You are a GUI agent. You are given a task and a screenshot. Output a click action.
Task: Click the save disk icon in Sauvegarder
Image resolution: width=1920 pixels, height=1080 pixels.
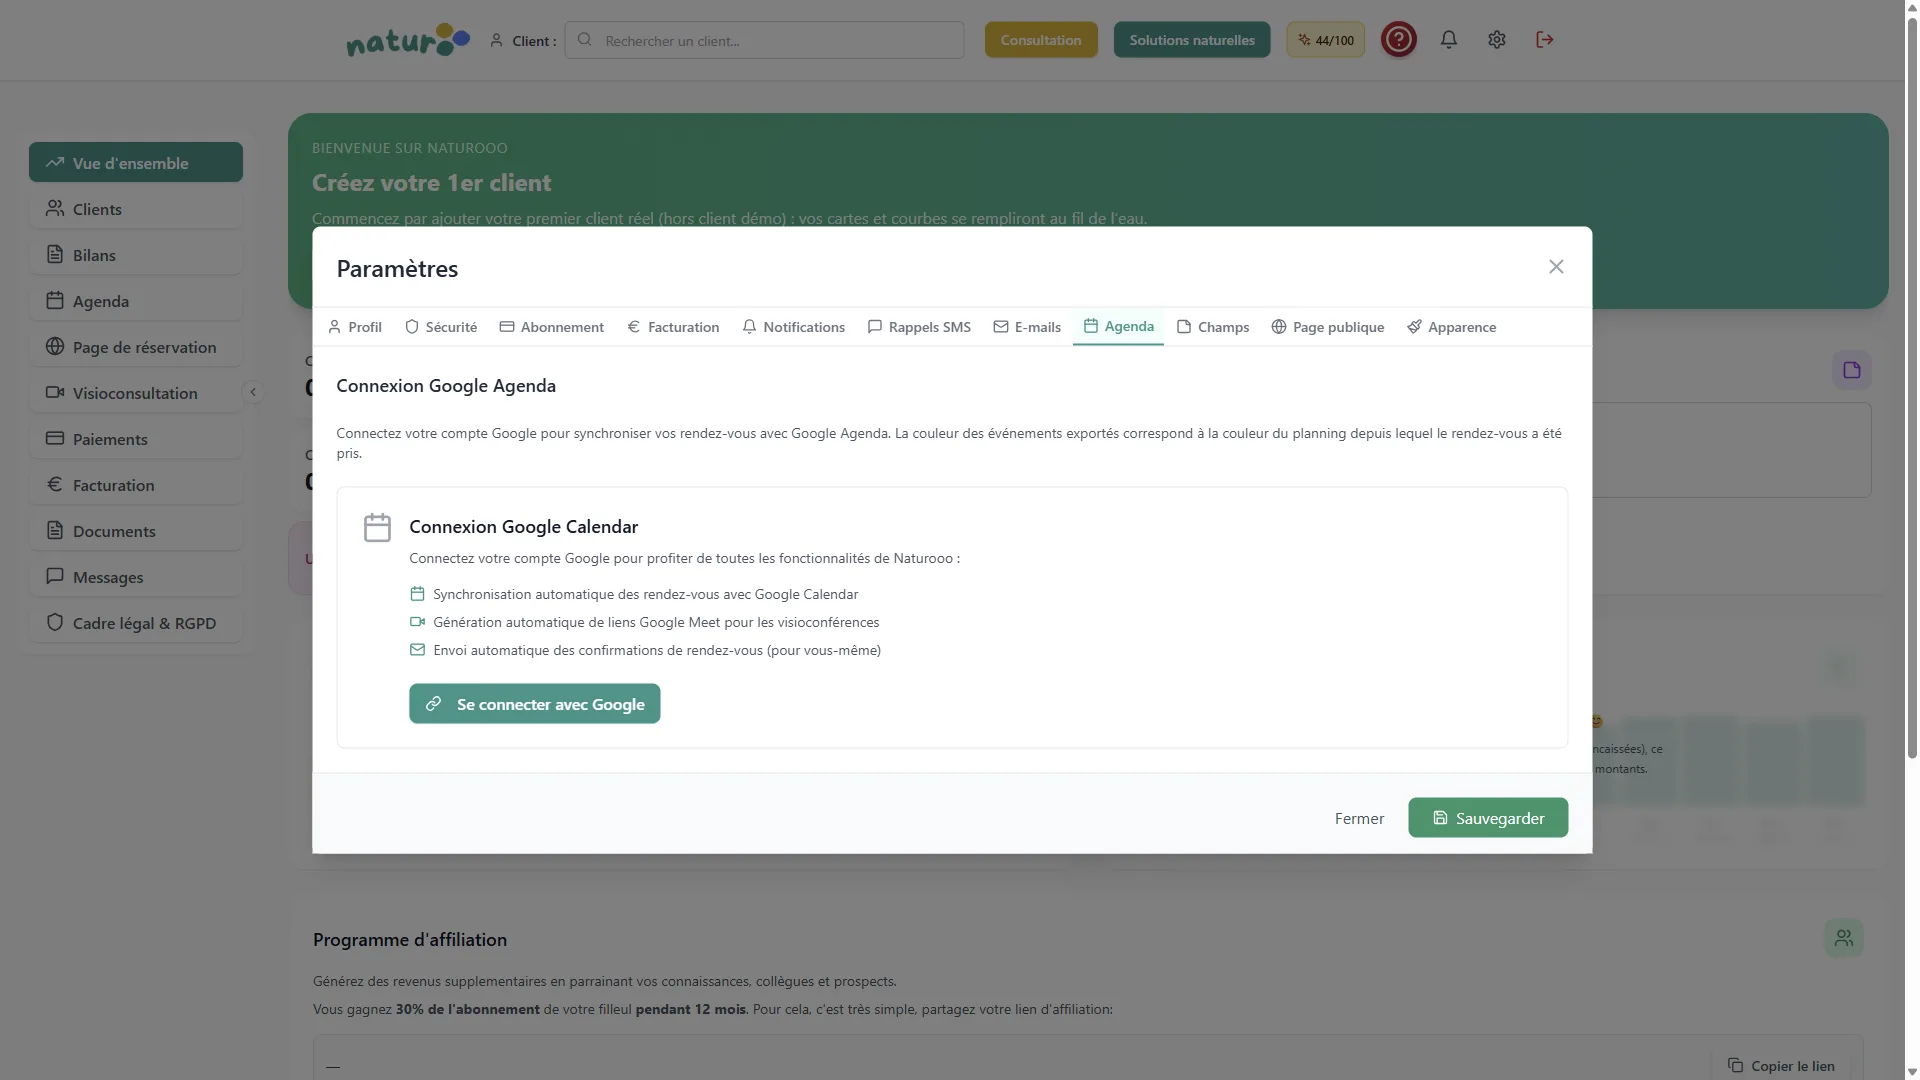pyautogui.click(x=1440, y=818)
